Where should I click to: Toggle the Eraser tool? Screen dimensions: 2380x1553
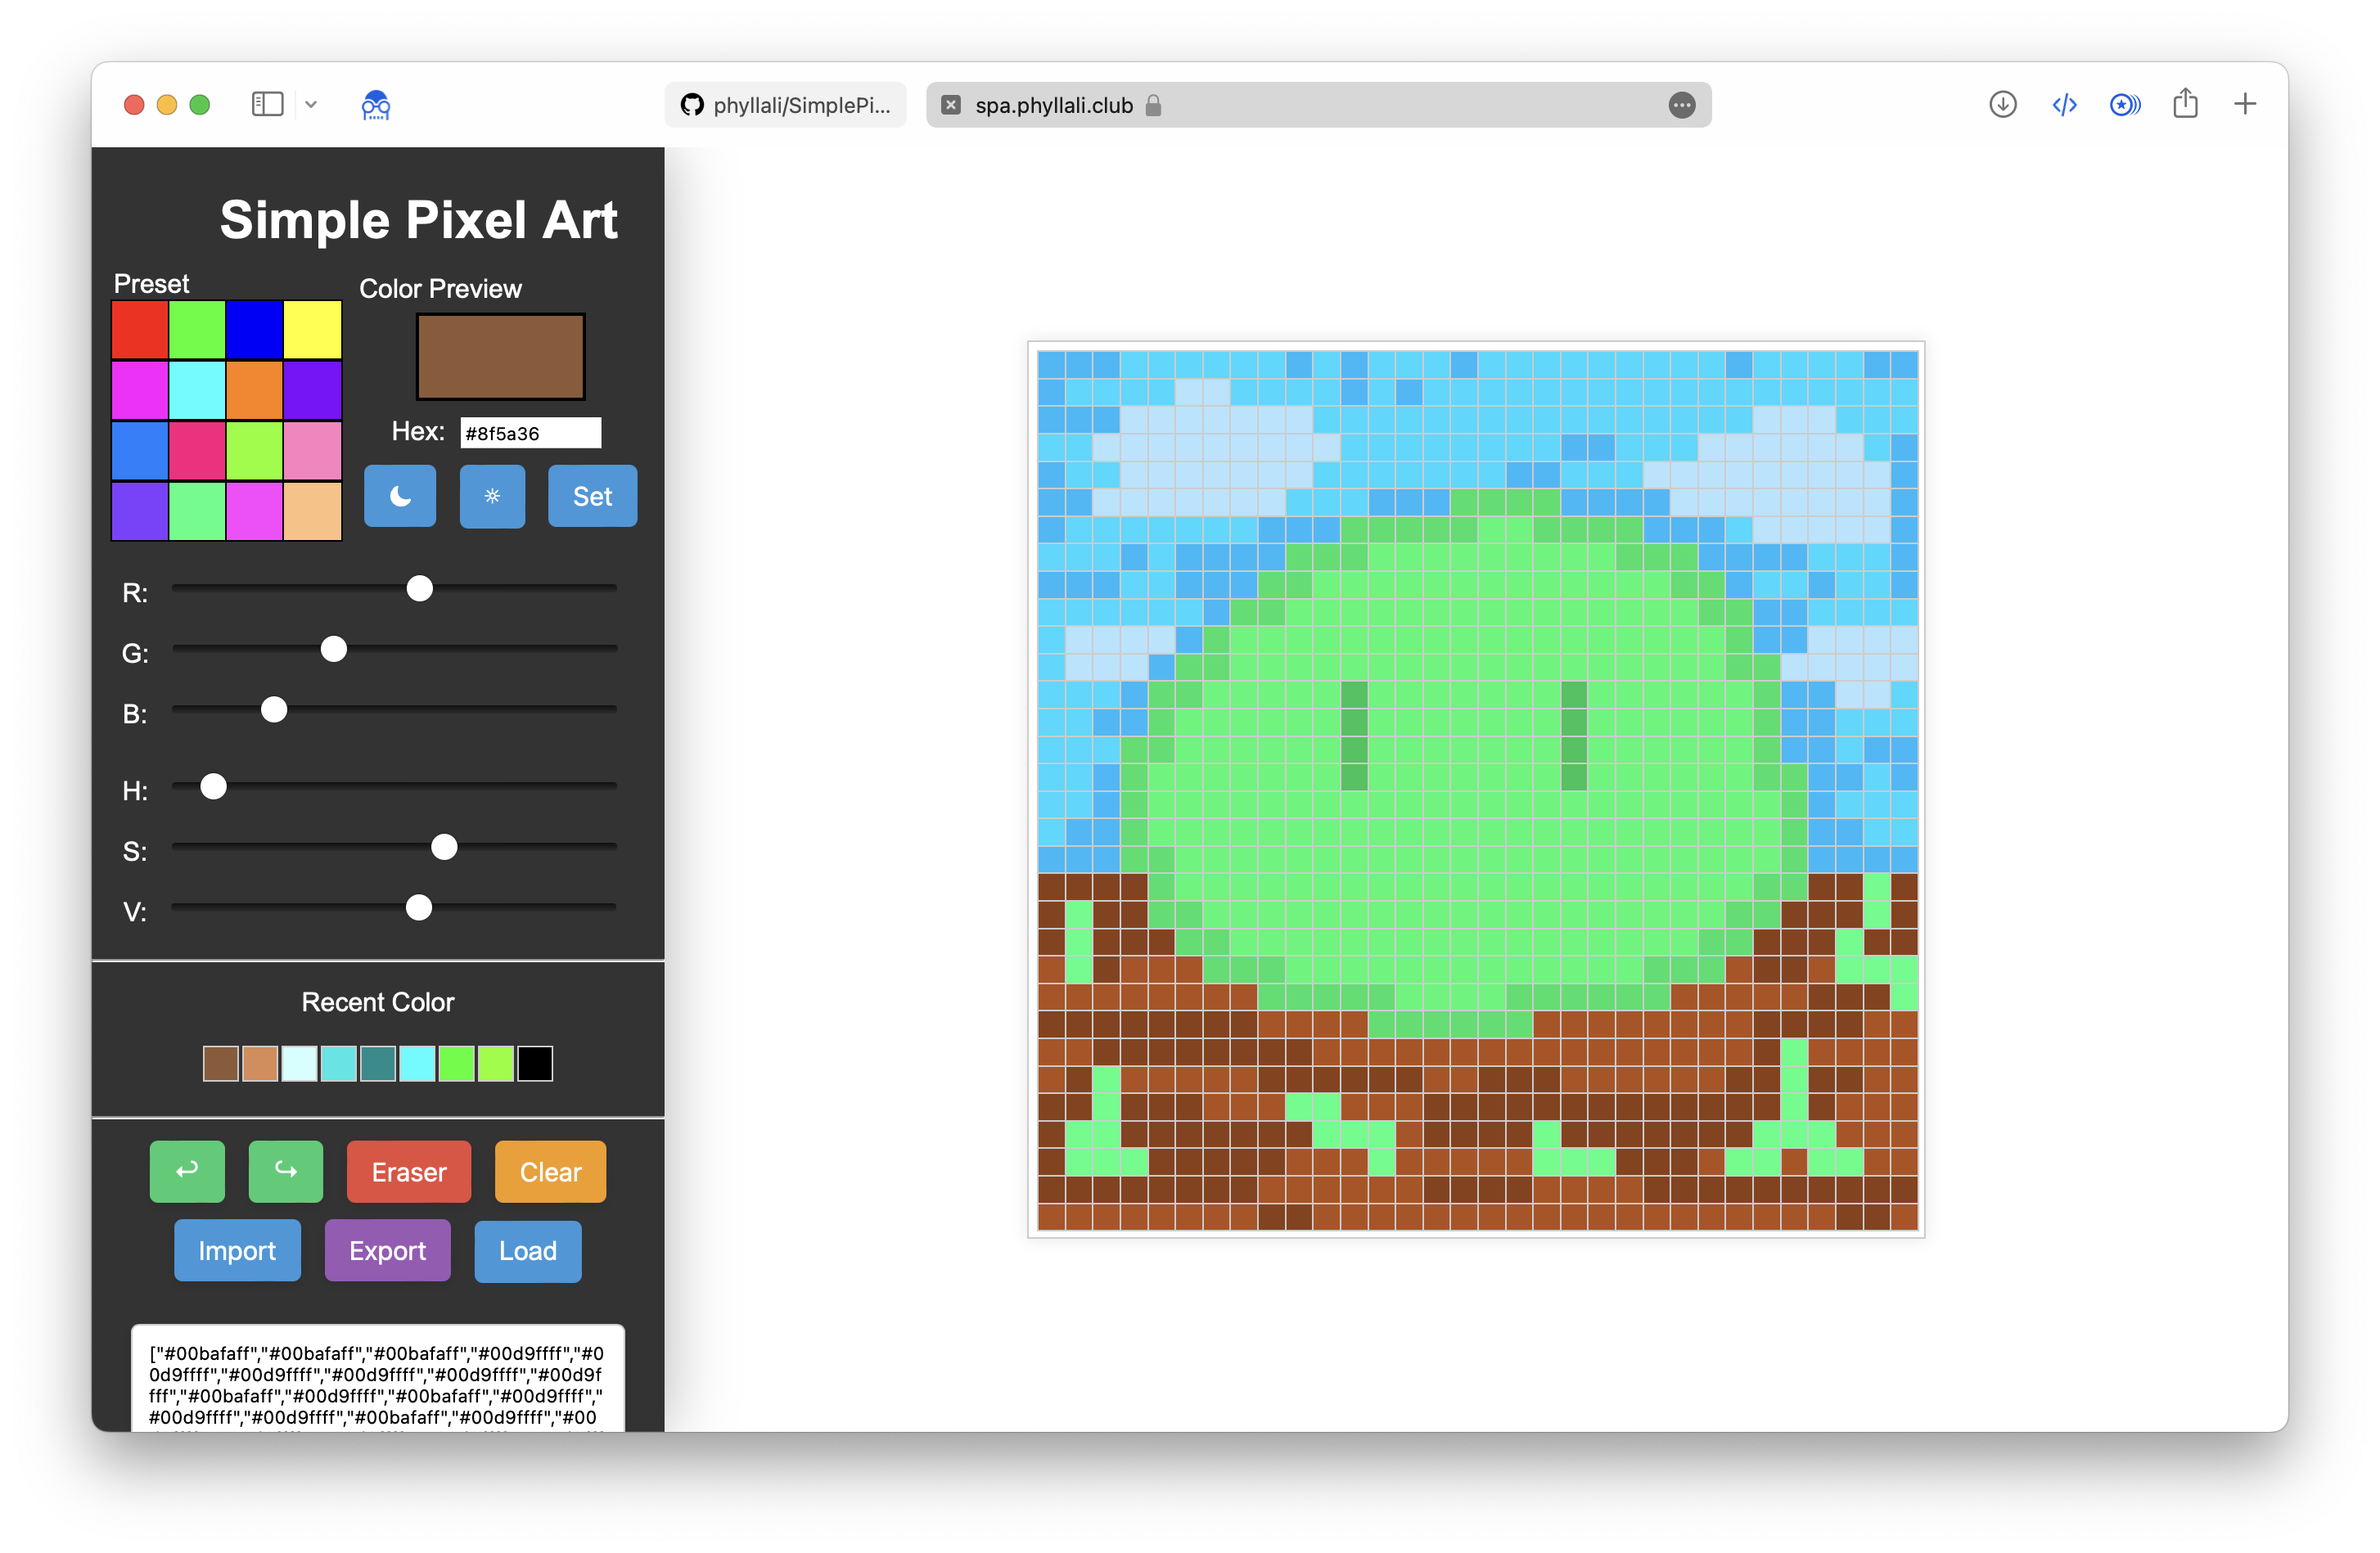[408, 1171]
